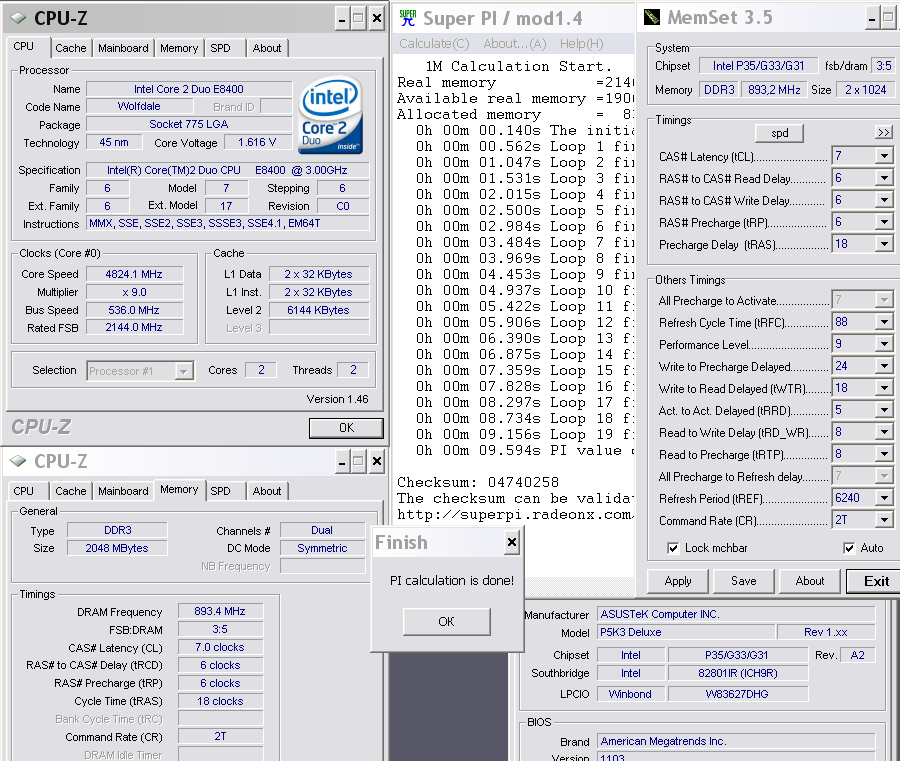Open the About...(A) menu in Super PI
900x761 pixels.
click(x=514, y=44)
